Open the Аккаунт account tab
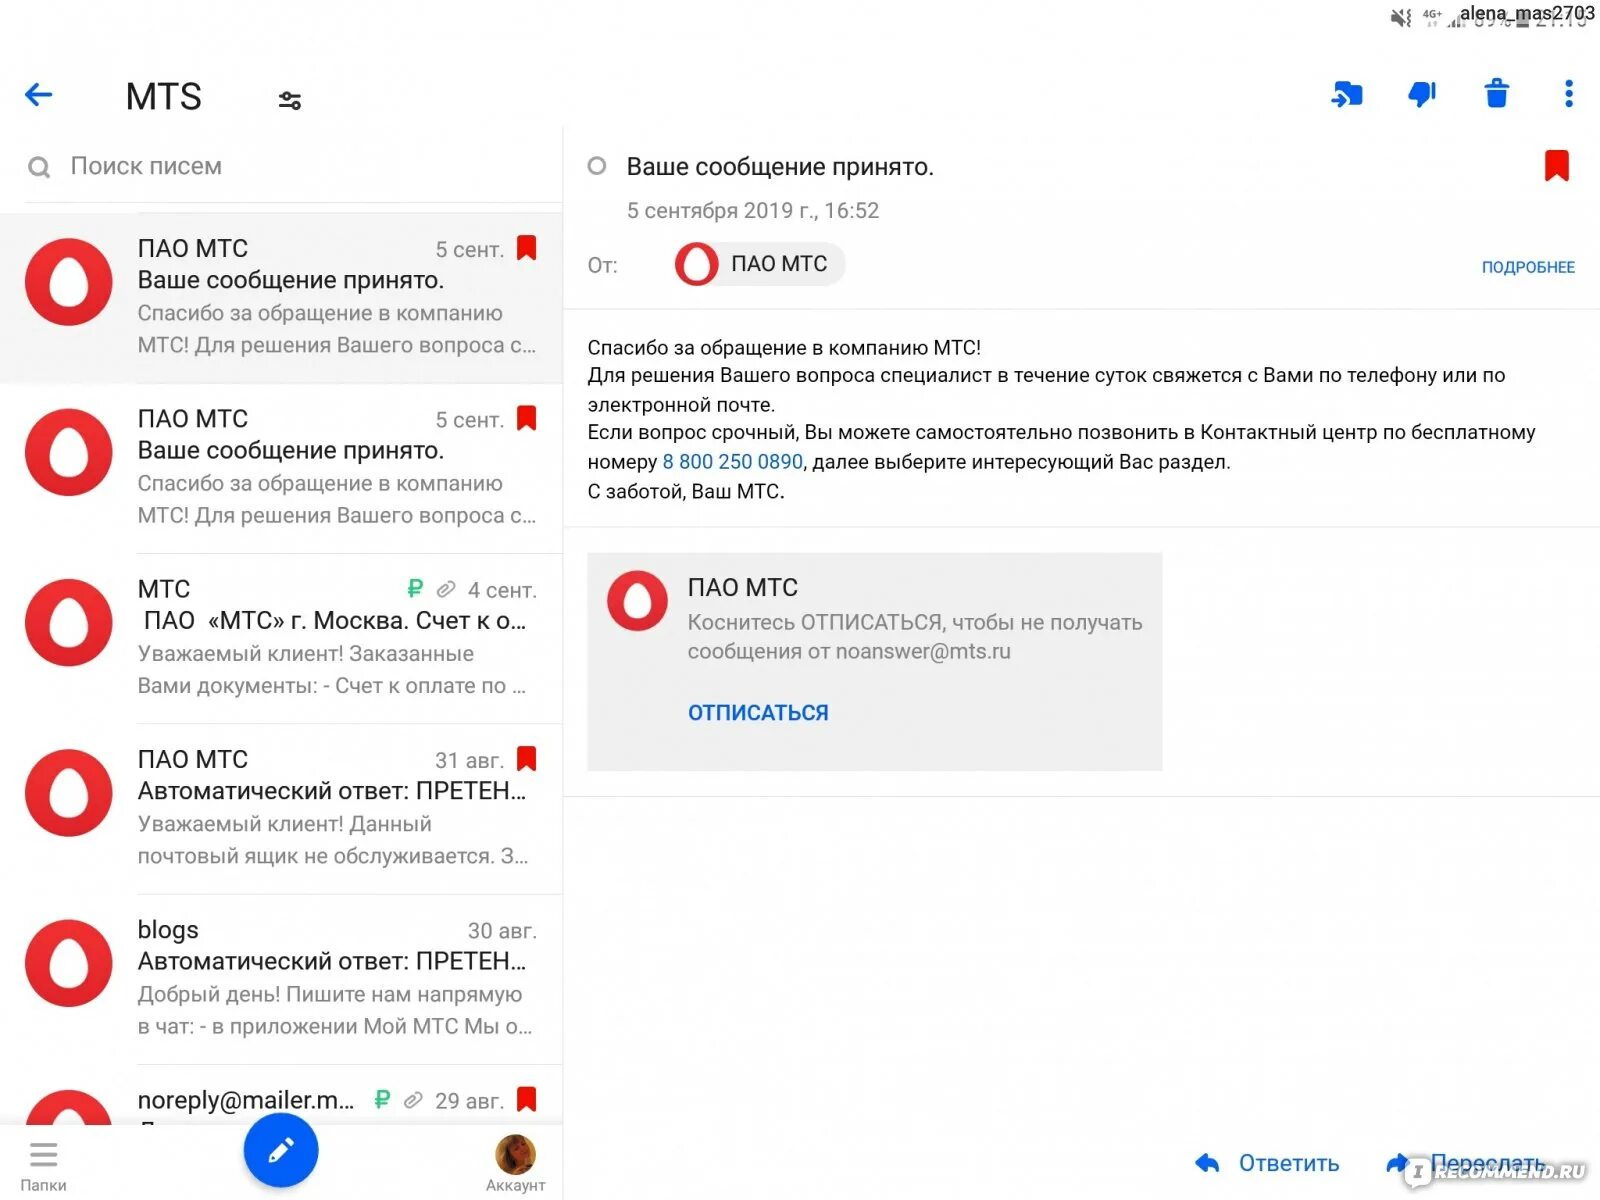The height and width of the screenshot is (1200, 1600). [x=515, y=1165]
